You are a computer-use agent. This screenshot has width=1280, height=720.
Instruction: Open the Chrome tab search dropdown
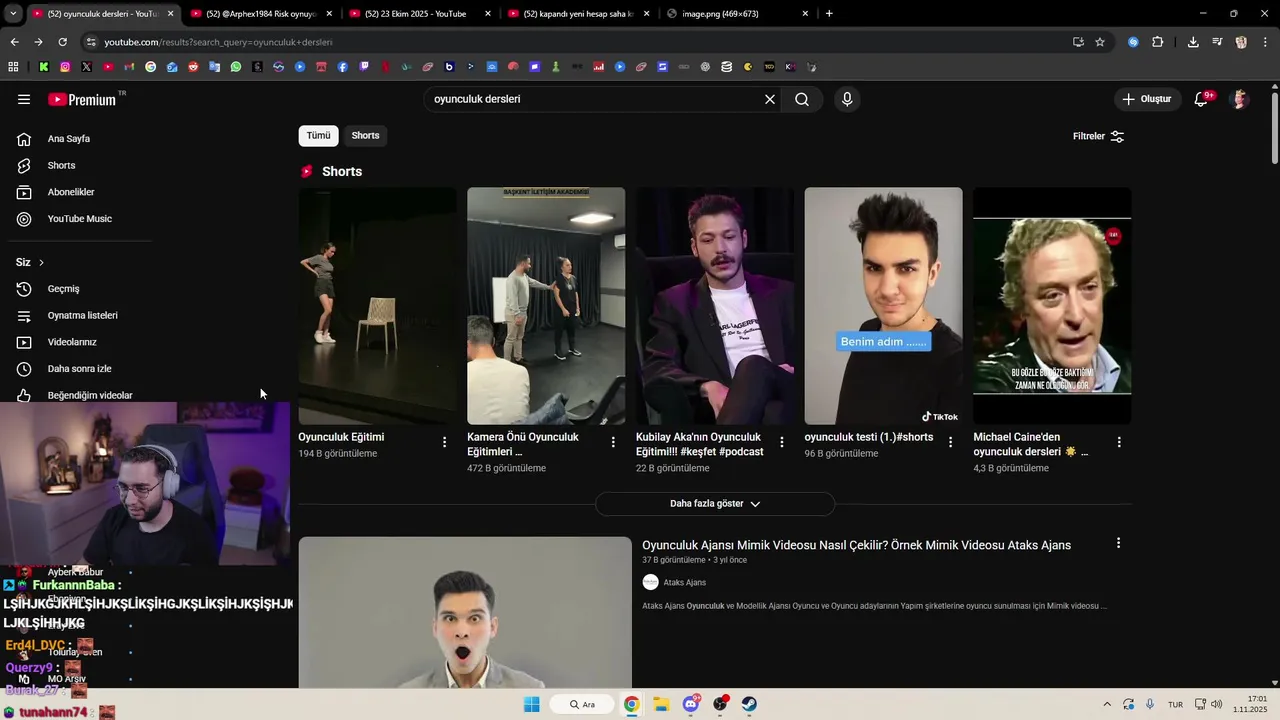(13, 14)
